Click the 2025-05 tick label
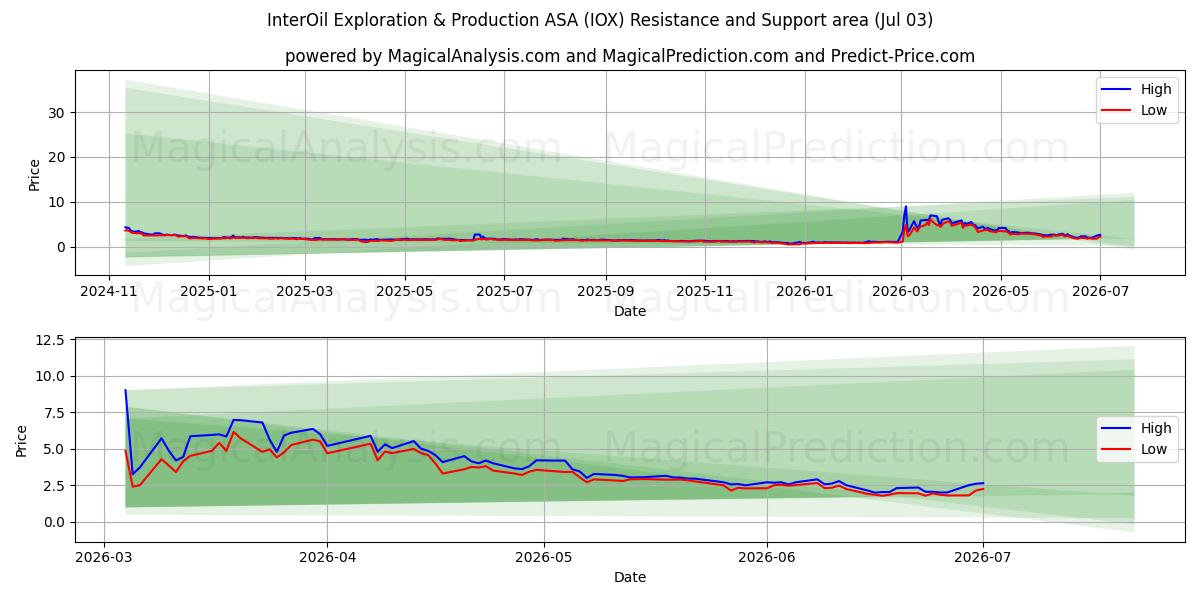 tap(405, 291)
